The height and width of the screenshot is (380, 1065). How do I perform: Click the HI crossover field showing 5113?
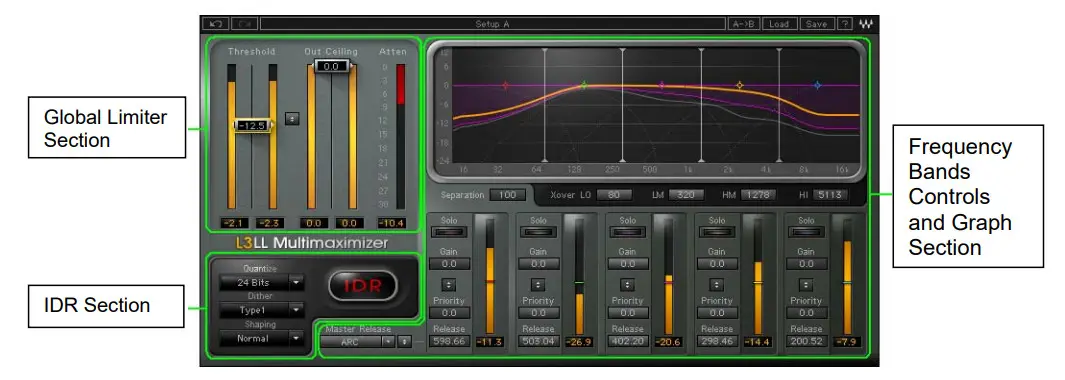click(x=830, y=195)
